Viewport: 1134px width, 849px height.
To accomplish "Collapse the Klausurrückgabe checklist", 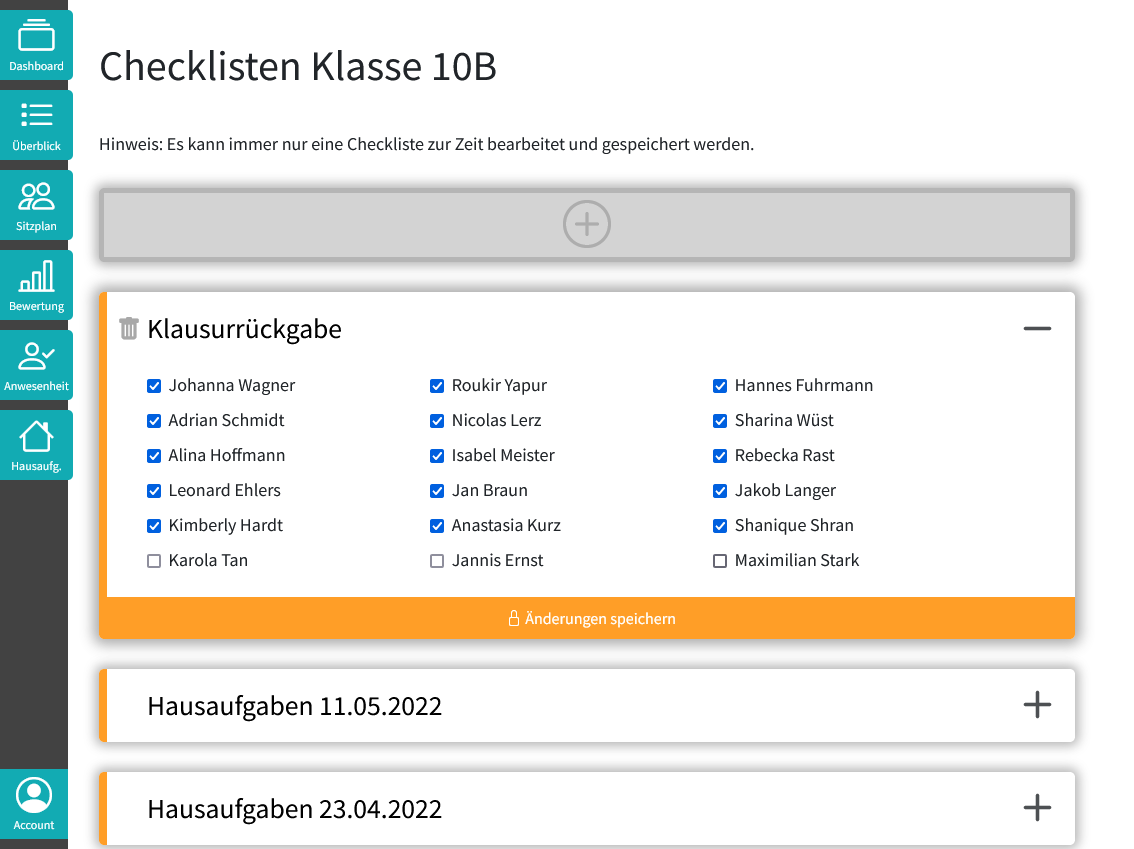I will coord(1037,328).
